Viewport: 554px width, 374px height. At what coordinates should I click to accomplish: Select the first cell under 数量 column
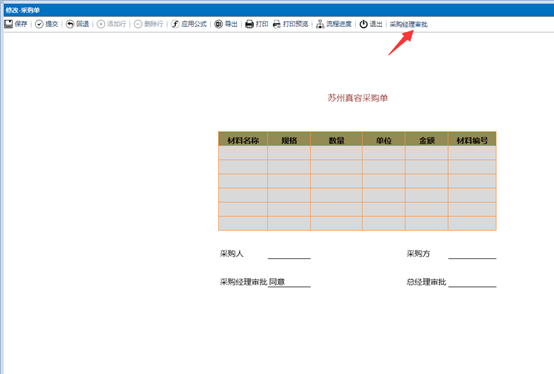tap(336, 153)
